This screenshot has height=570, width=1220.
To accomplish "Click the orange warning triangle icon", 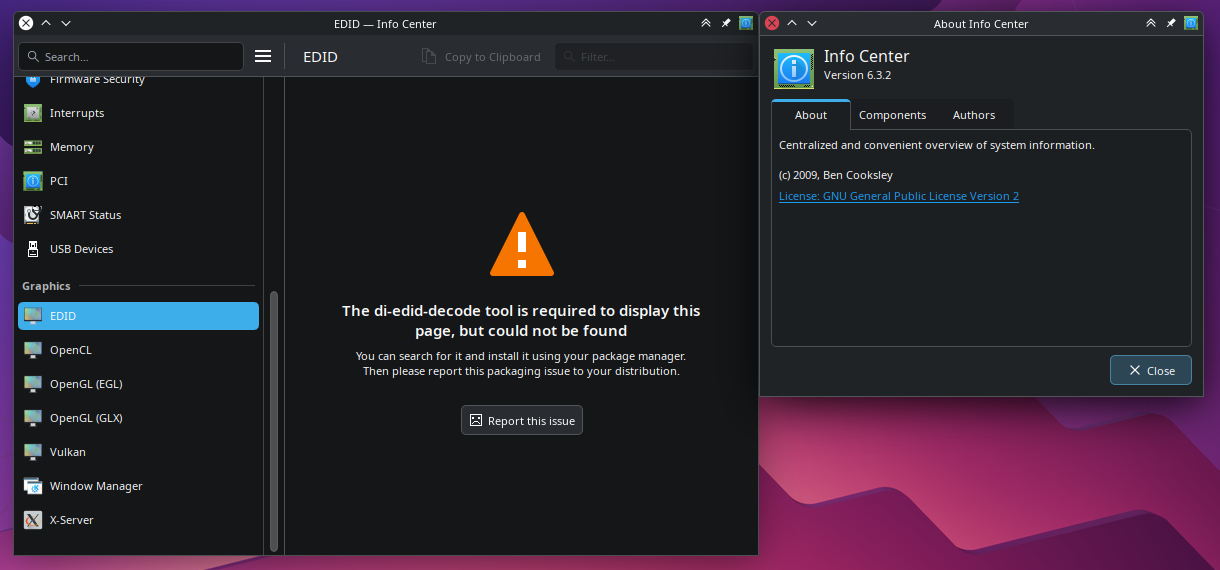I will (522, 244).
